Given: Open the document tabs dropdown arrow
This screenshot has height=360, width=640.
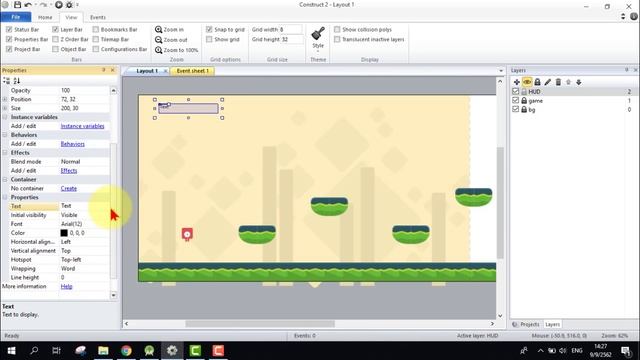Looking at the screenshot, I should [501, 71].
